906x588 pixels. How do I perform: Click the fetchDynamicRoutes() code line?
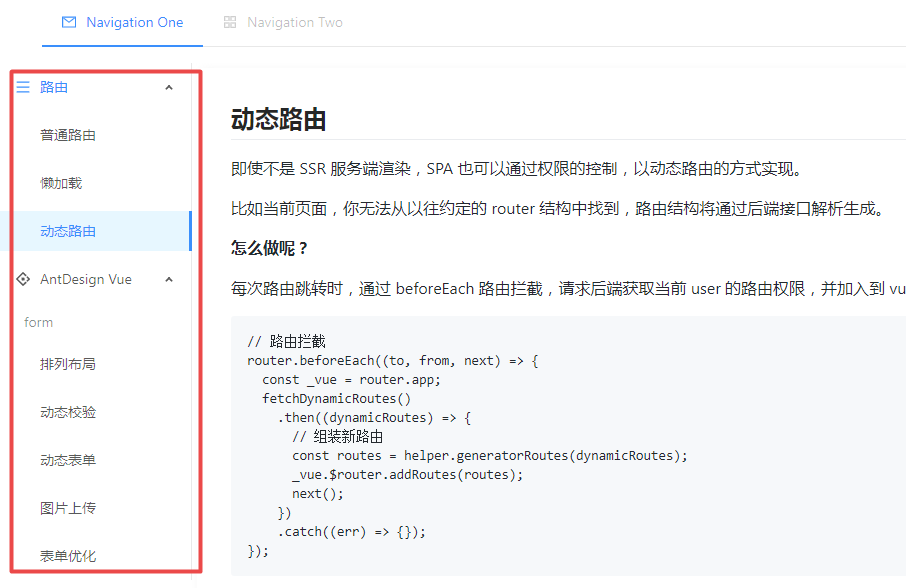336,399
